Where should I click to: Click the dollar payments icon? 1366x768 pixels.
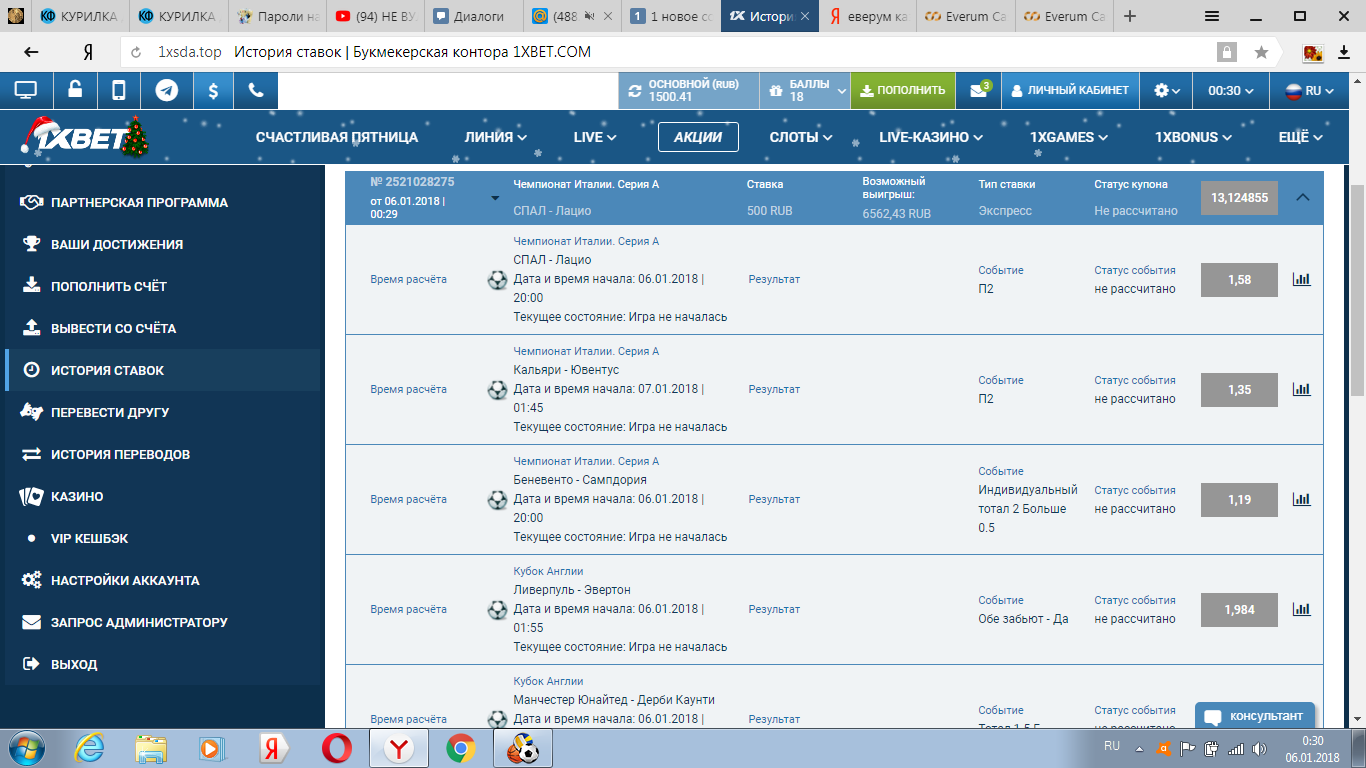[x=213, y=90]
